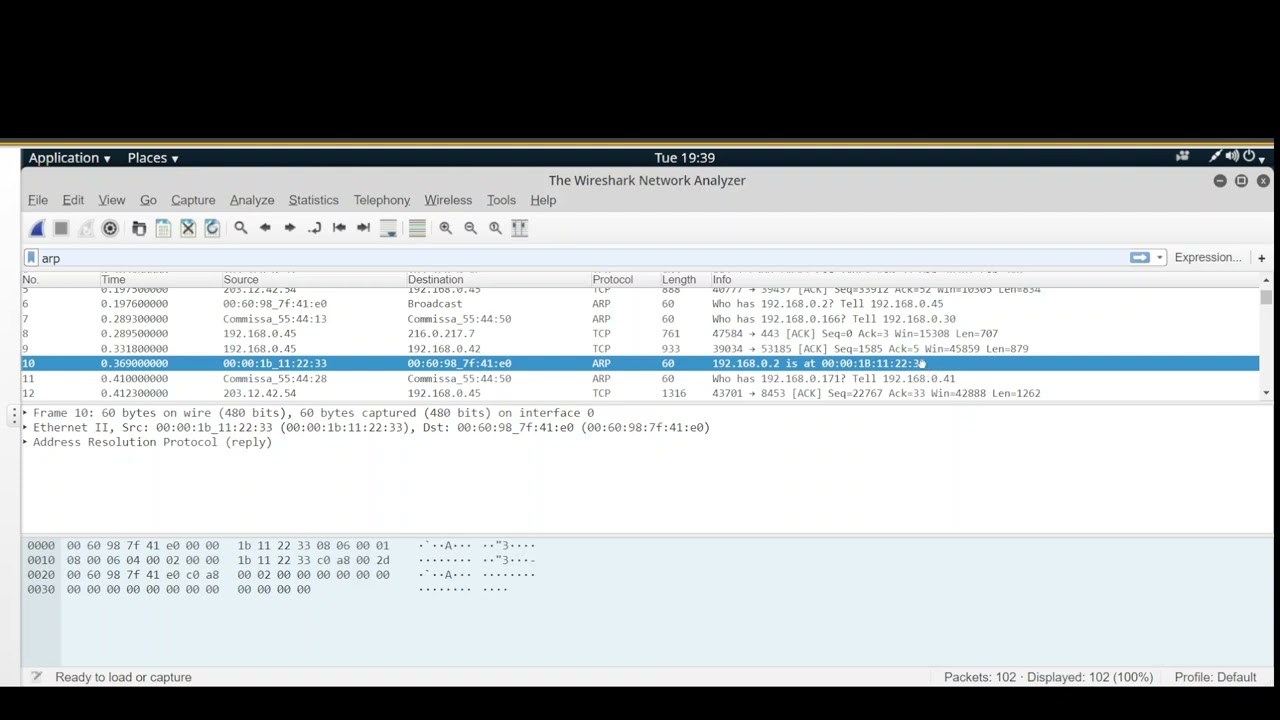Select packet 8 to 216.0.217.7
This screenshot has width=1280, height=720.
pyautogui.click(x=640, y=334)
